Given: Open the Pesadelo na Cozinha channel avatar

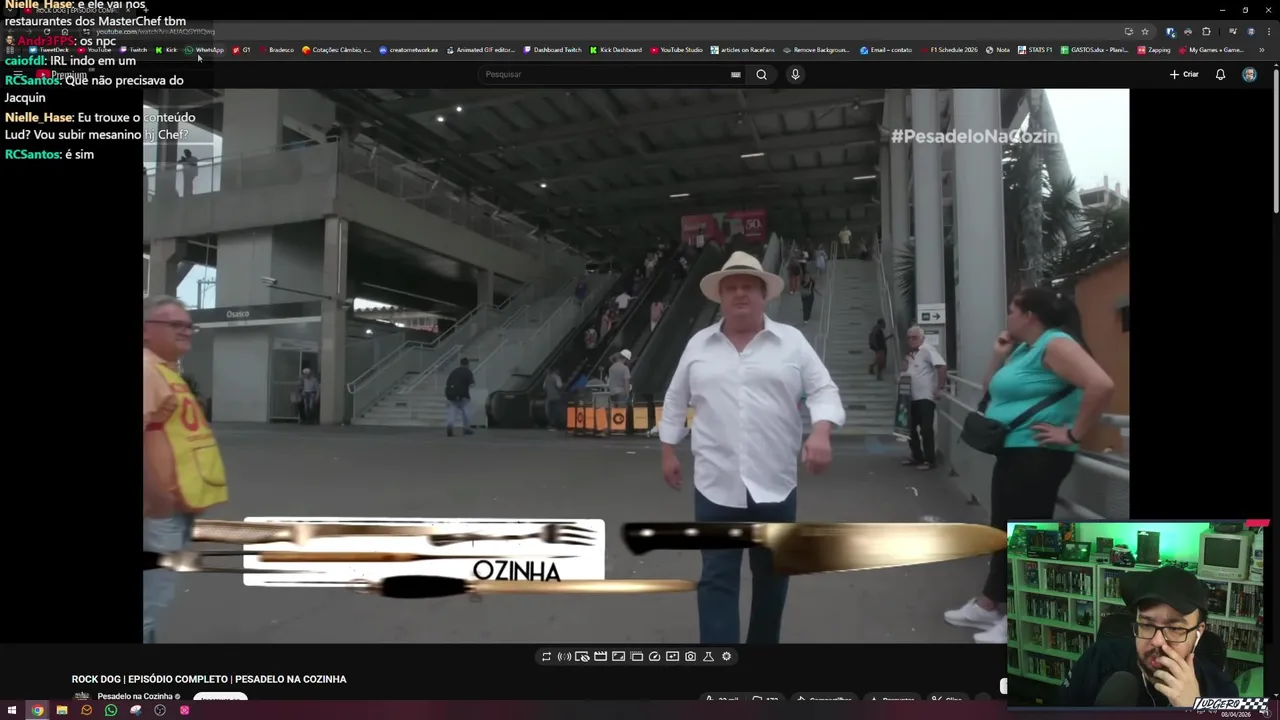Looking at the screenshot, I should coord(82,697).
